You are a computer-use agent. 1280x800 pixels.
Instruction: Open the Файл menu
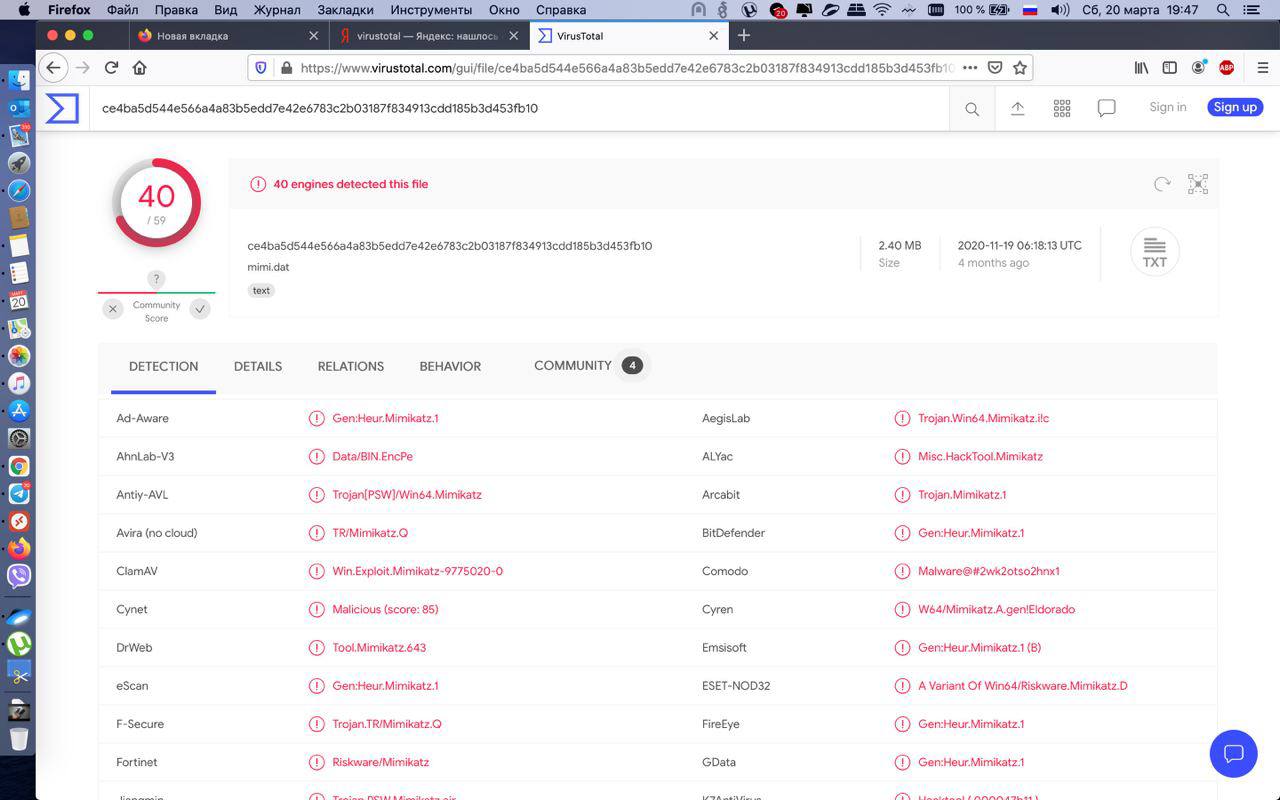pyautogui.click(x=122, y=10)
